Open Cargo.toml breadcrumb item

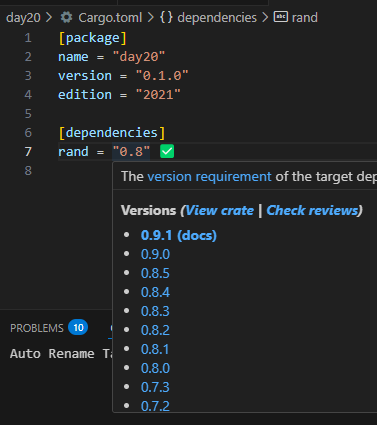[110, 17]
